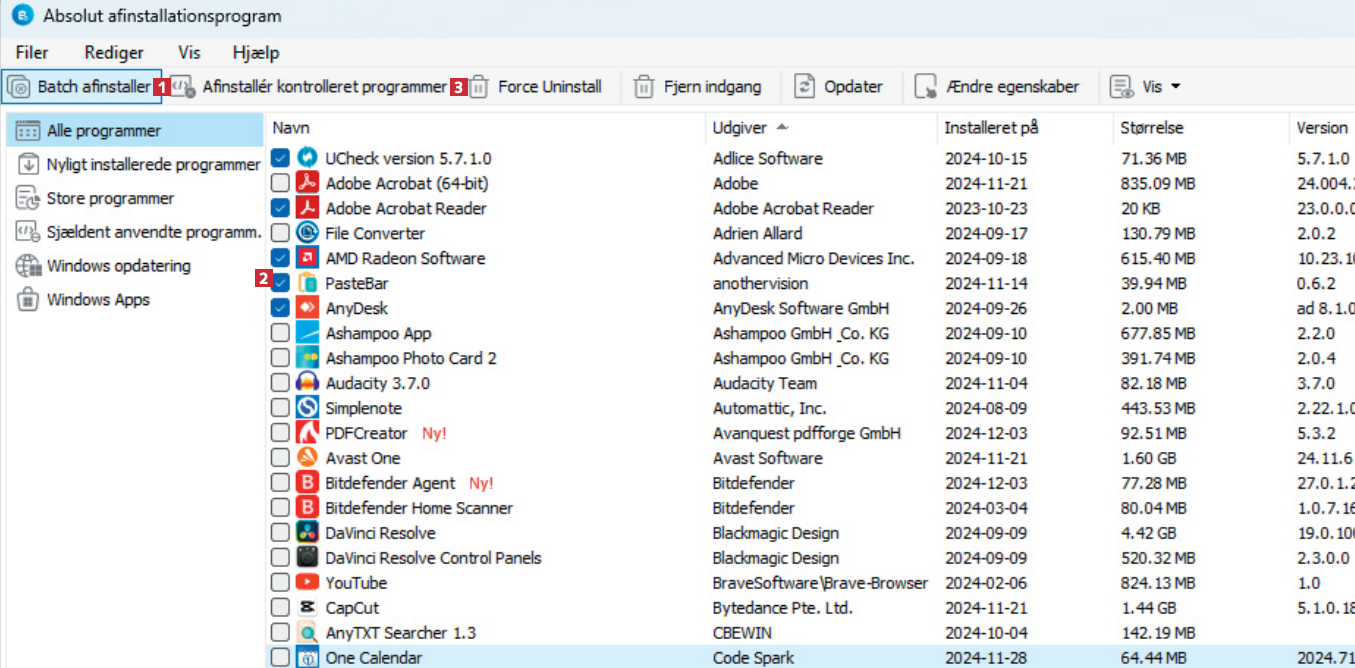Click the CapCut program icon
The height and width of the screenshot is (668, 1355).
click(x=308, y=608)
